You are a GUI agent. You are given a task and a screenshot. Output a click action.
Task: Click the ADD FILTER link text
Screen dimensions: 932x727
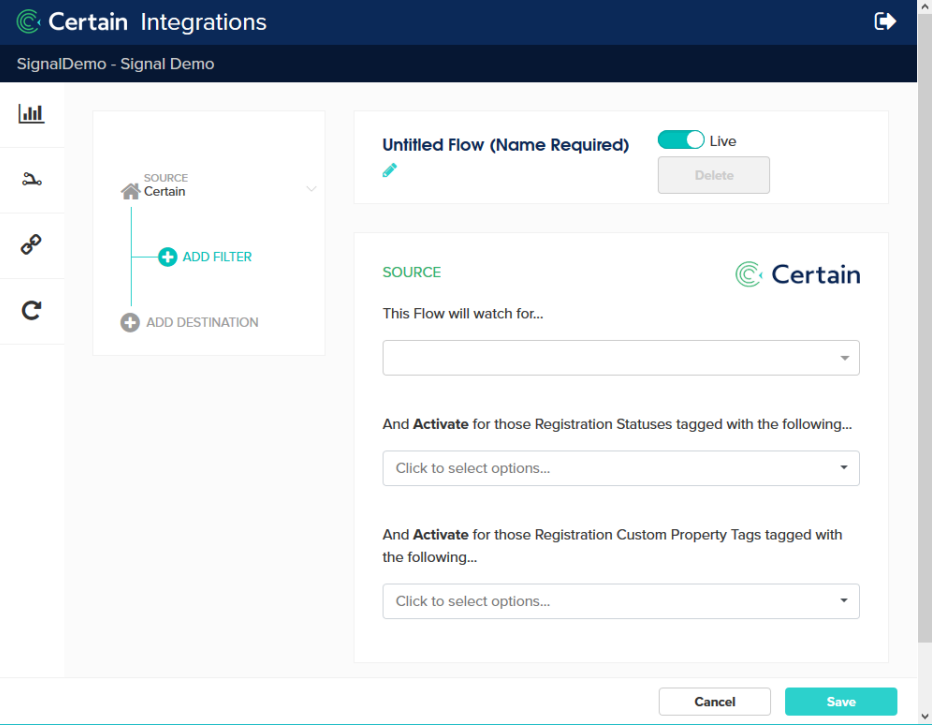[217, 257]
